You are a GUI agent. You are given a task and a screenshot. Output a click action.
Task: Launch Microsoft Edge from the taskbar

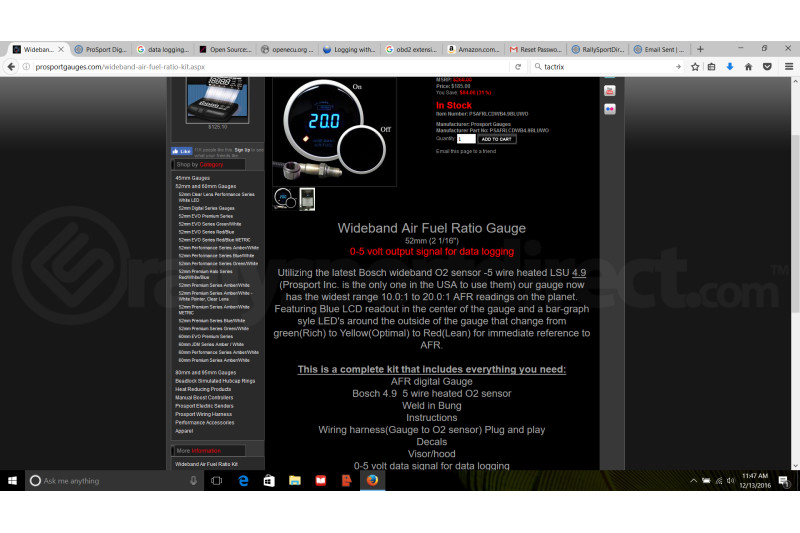[x=243, y=480]
